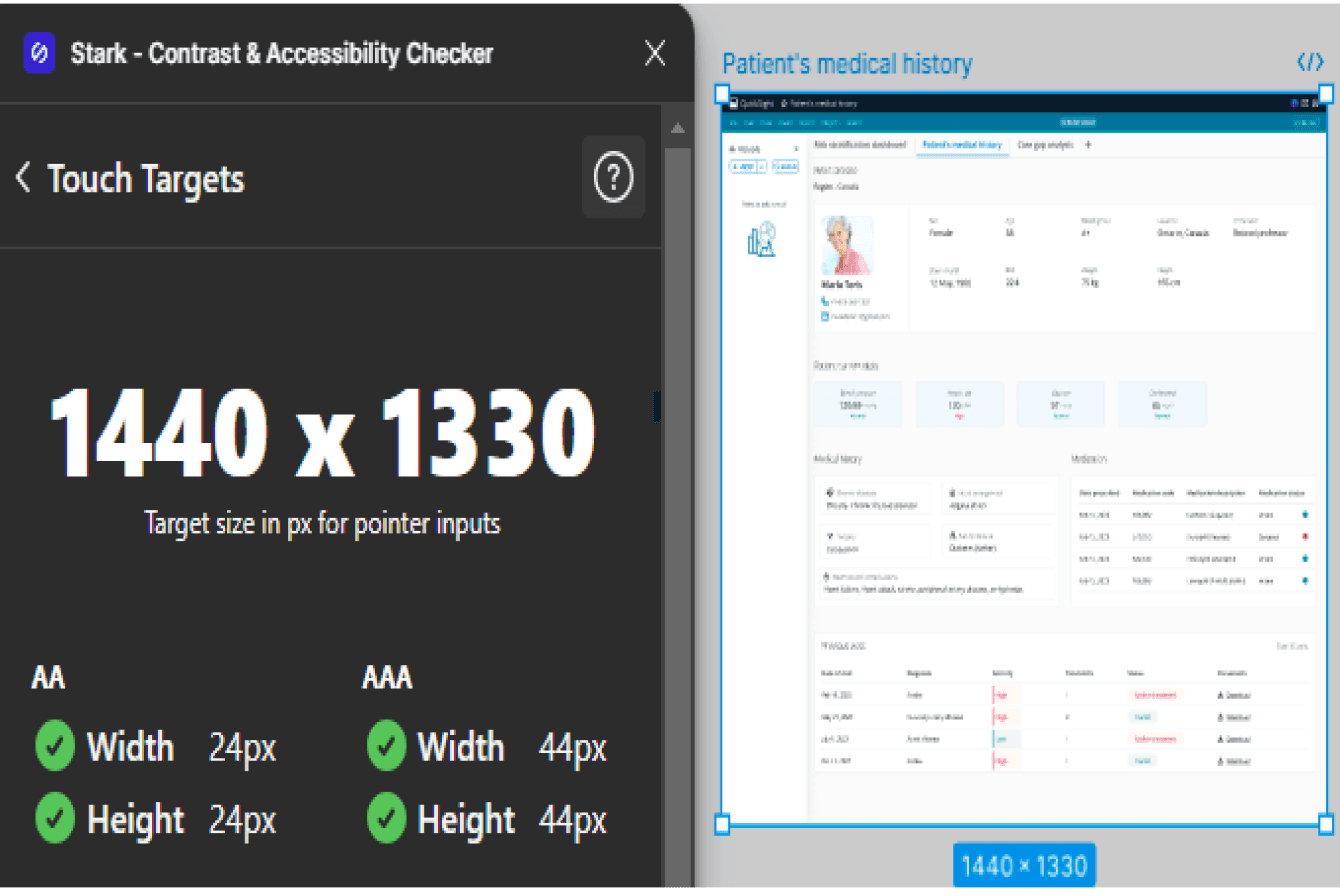Click the Previous visits heading in mockup
The width and height of the screenshot is (1340, 896).
click(x=843, y=646)
